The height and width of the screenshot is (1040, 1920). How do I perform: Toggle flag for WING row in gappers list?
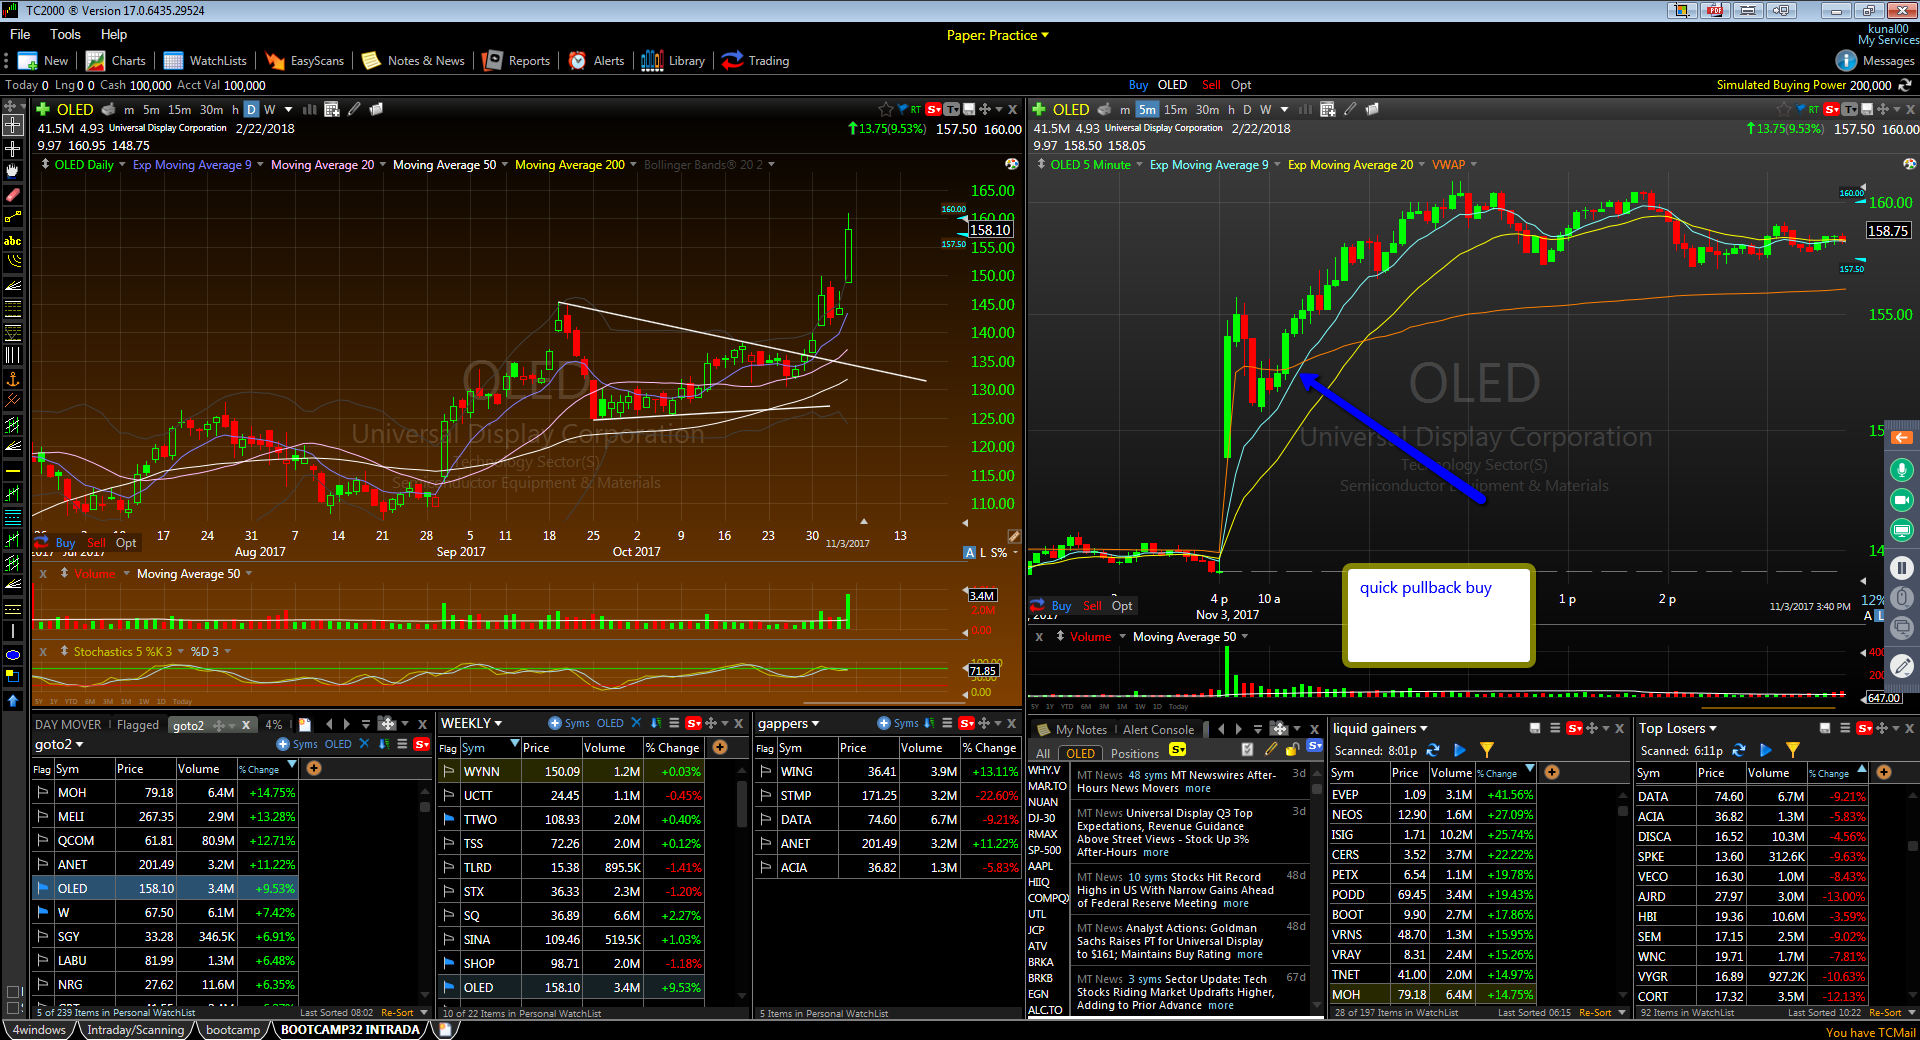(x=766, y=771)
